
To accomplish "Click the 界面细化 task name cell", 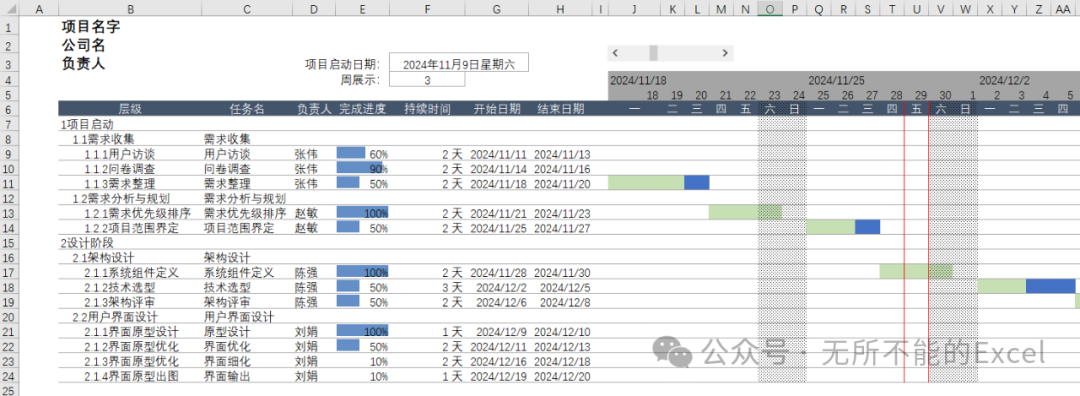I will [227, 361].
